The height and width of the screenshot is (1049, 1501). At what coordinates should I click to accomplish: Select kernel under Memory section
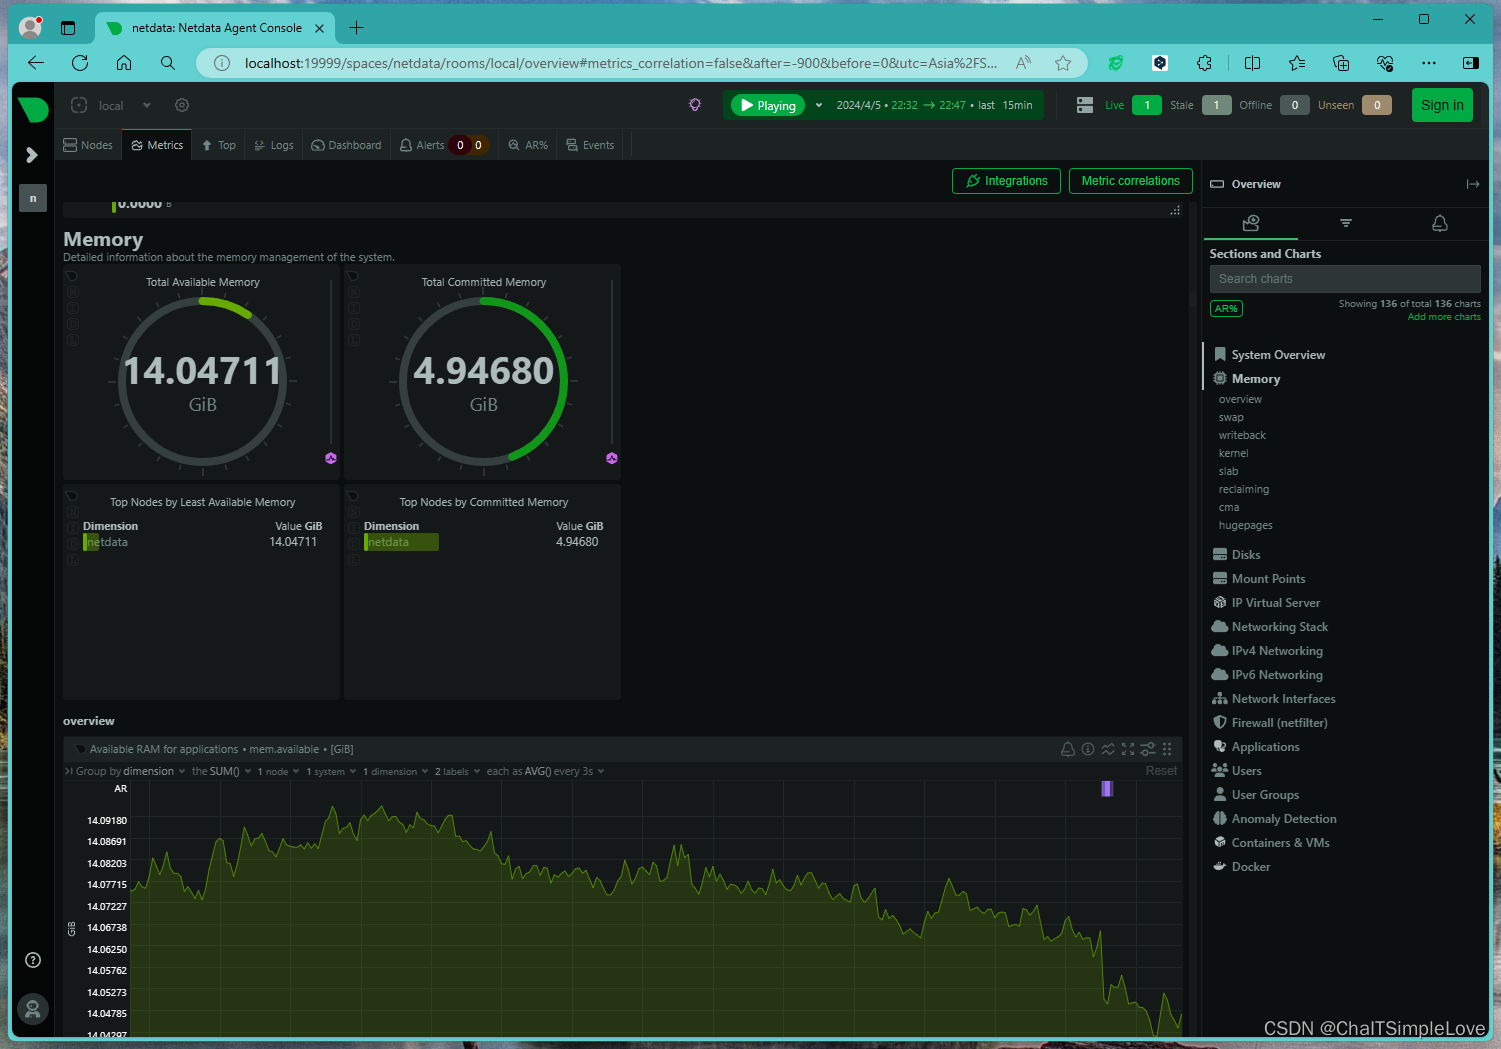[x=1233, y=453]
